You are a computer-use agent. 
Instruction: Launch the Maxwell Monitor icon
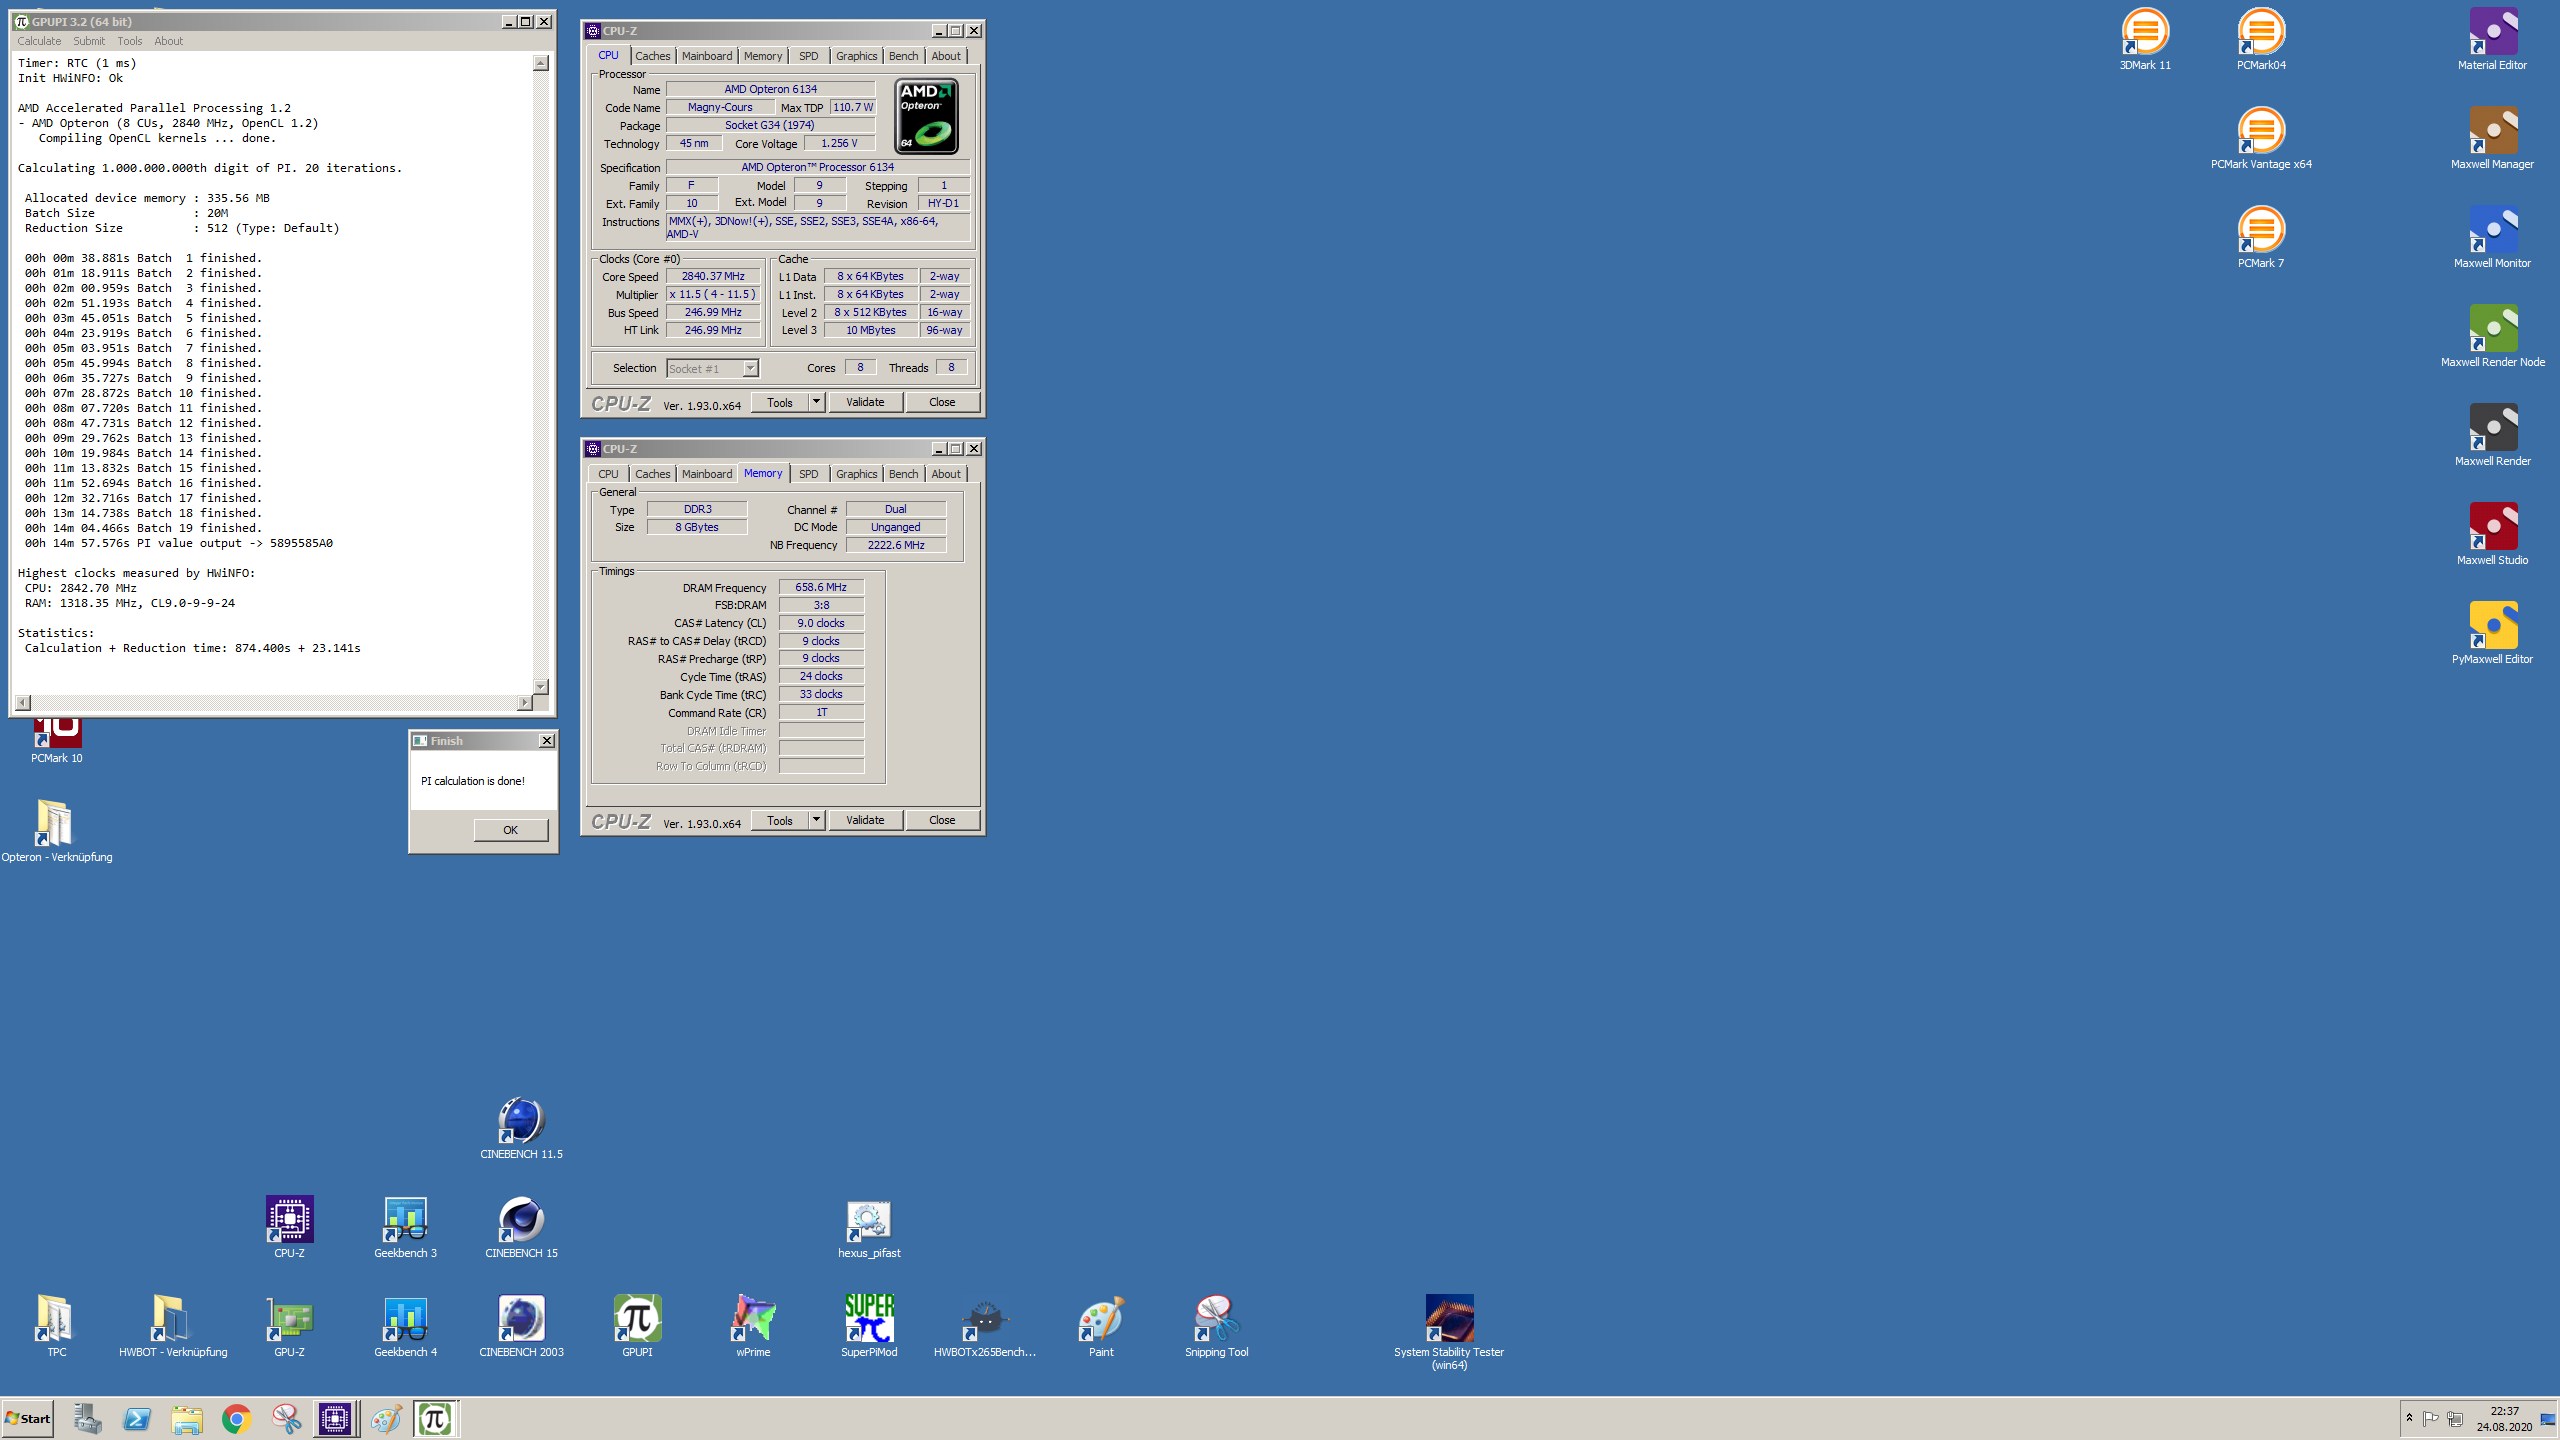point(2492,238)
